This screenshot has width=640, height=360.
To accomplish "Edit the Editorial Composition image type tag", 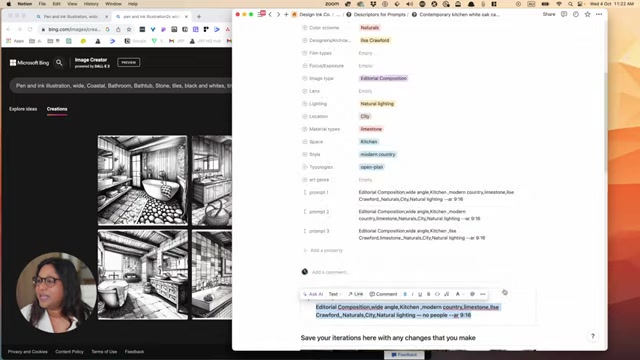I will [x=383, y=78].
